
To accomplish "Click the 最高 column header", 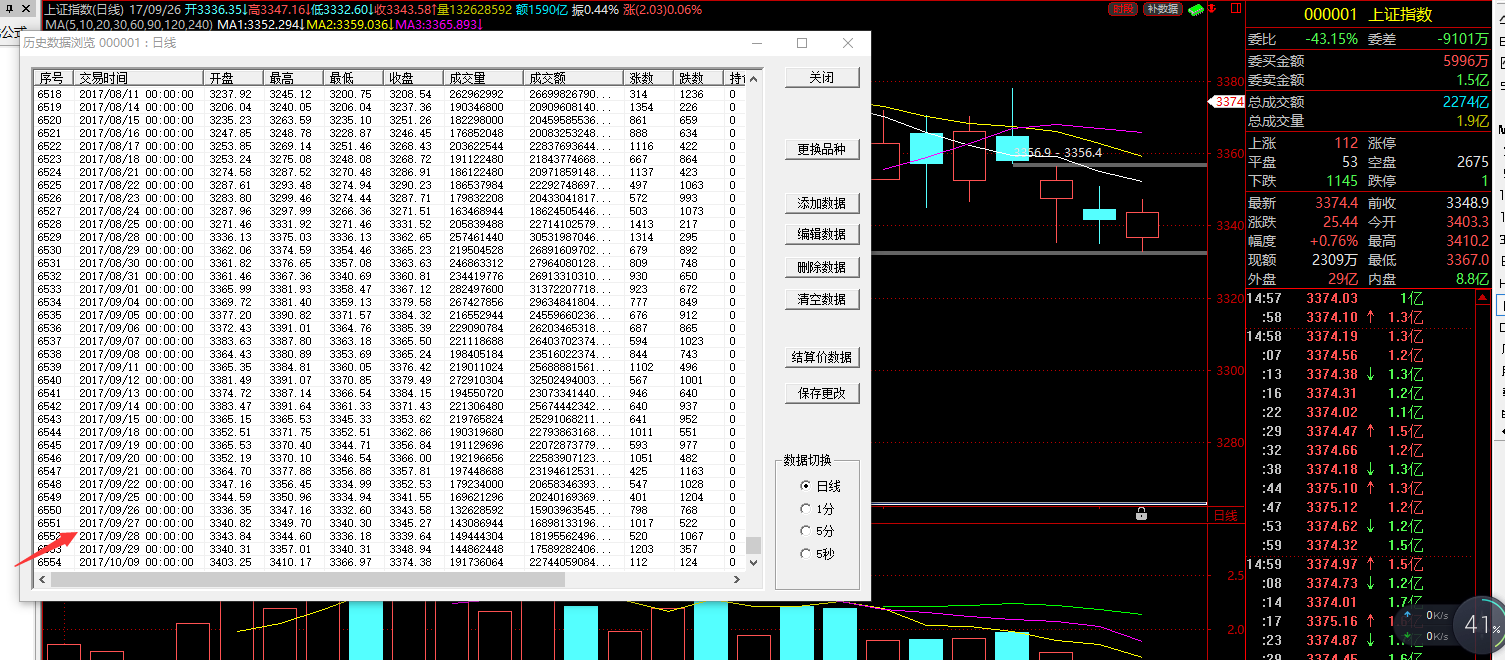I will [x=294, y=78].
